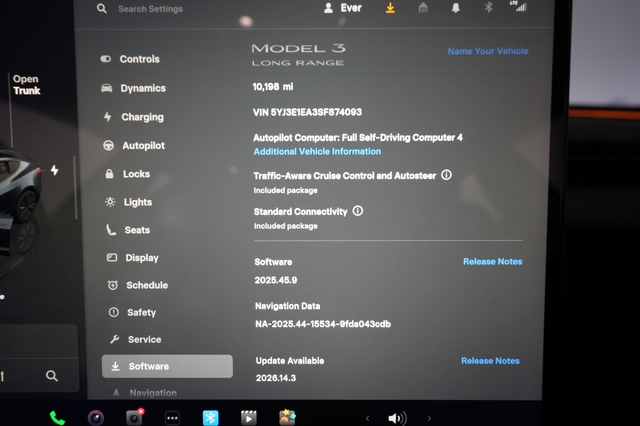Open the Theater clapperboard app in the dock
640x426 pixels.
coord(249,418)
